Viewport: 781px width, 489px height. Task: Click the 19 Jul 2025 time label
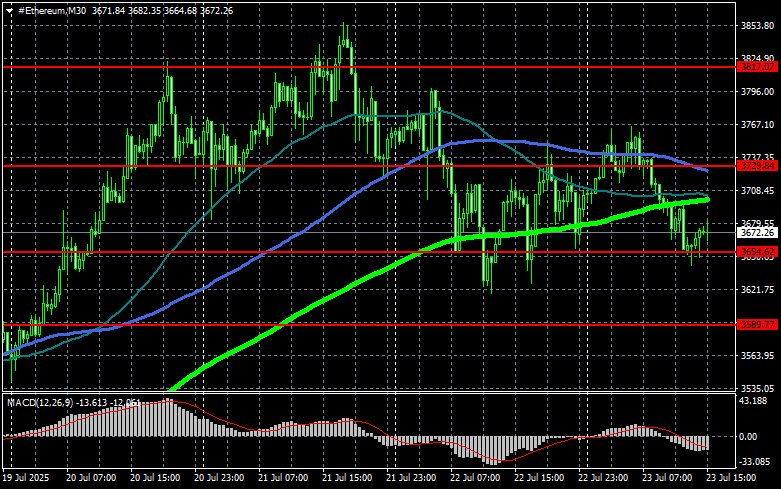coord(26,478)
